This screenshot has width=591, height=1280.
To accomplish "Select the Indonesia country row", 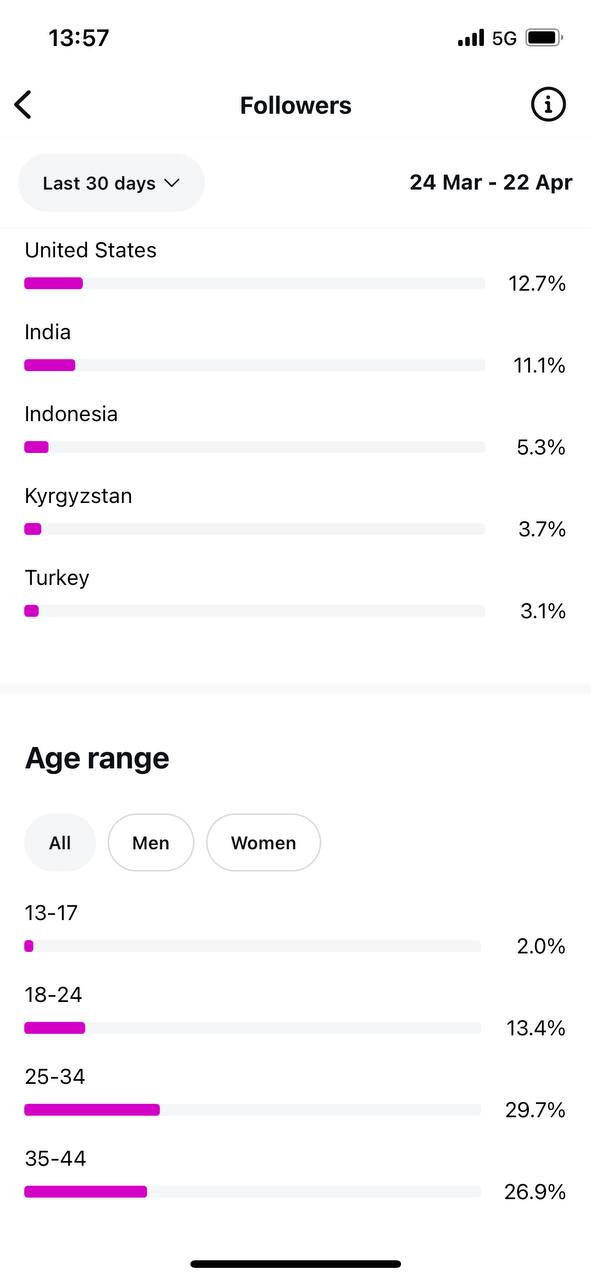I will point(295,431).
